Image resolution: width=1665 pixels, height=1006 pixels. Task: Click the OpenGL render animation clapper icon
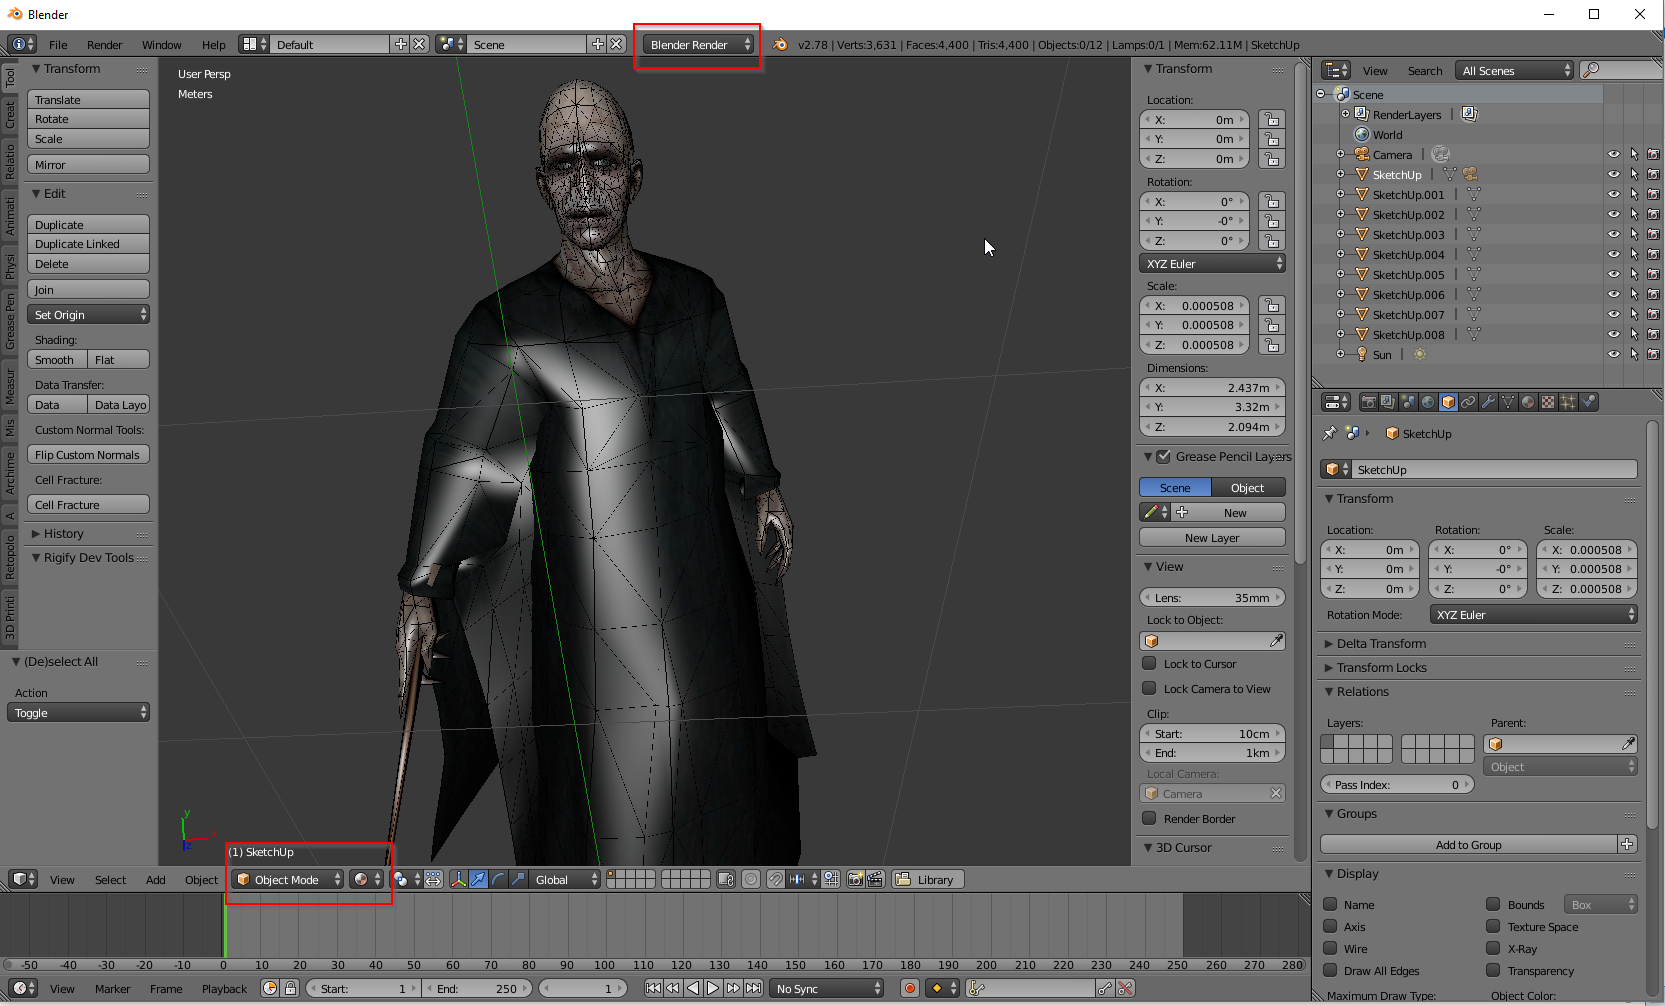point(875,879)
